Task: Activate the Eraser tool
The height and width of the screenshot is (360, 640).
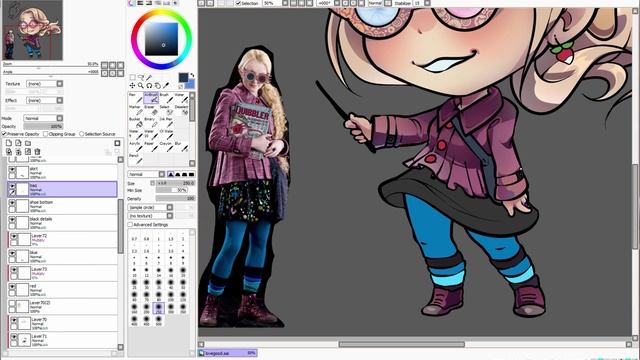Action: (x=151, y=110)
